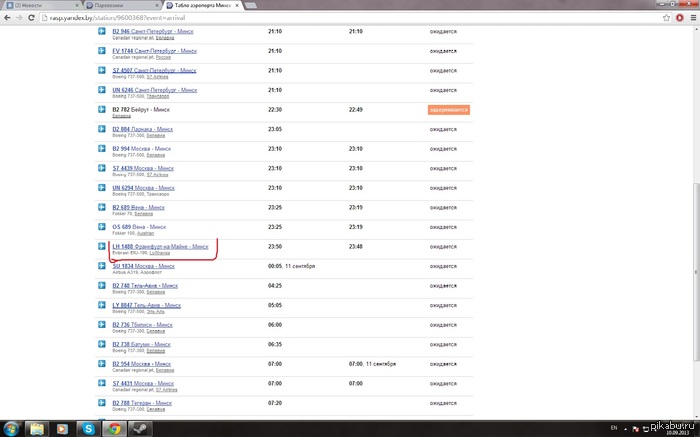Select the 00:05, 11 сентября arrival time

click(292, 266)
